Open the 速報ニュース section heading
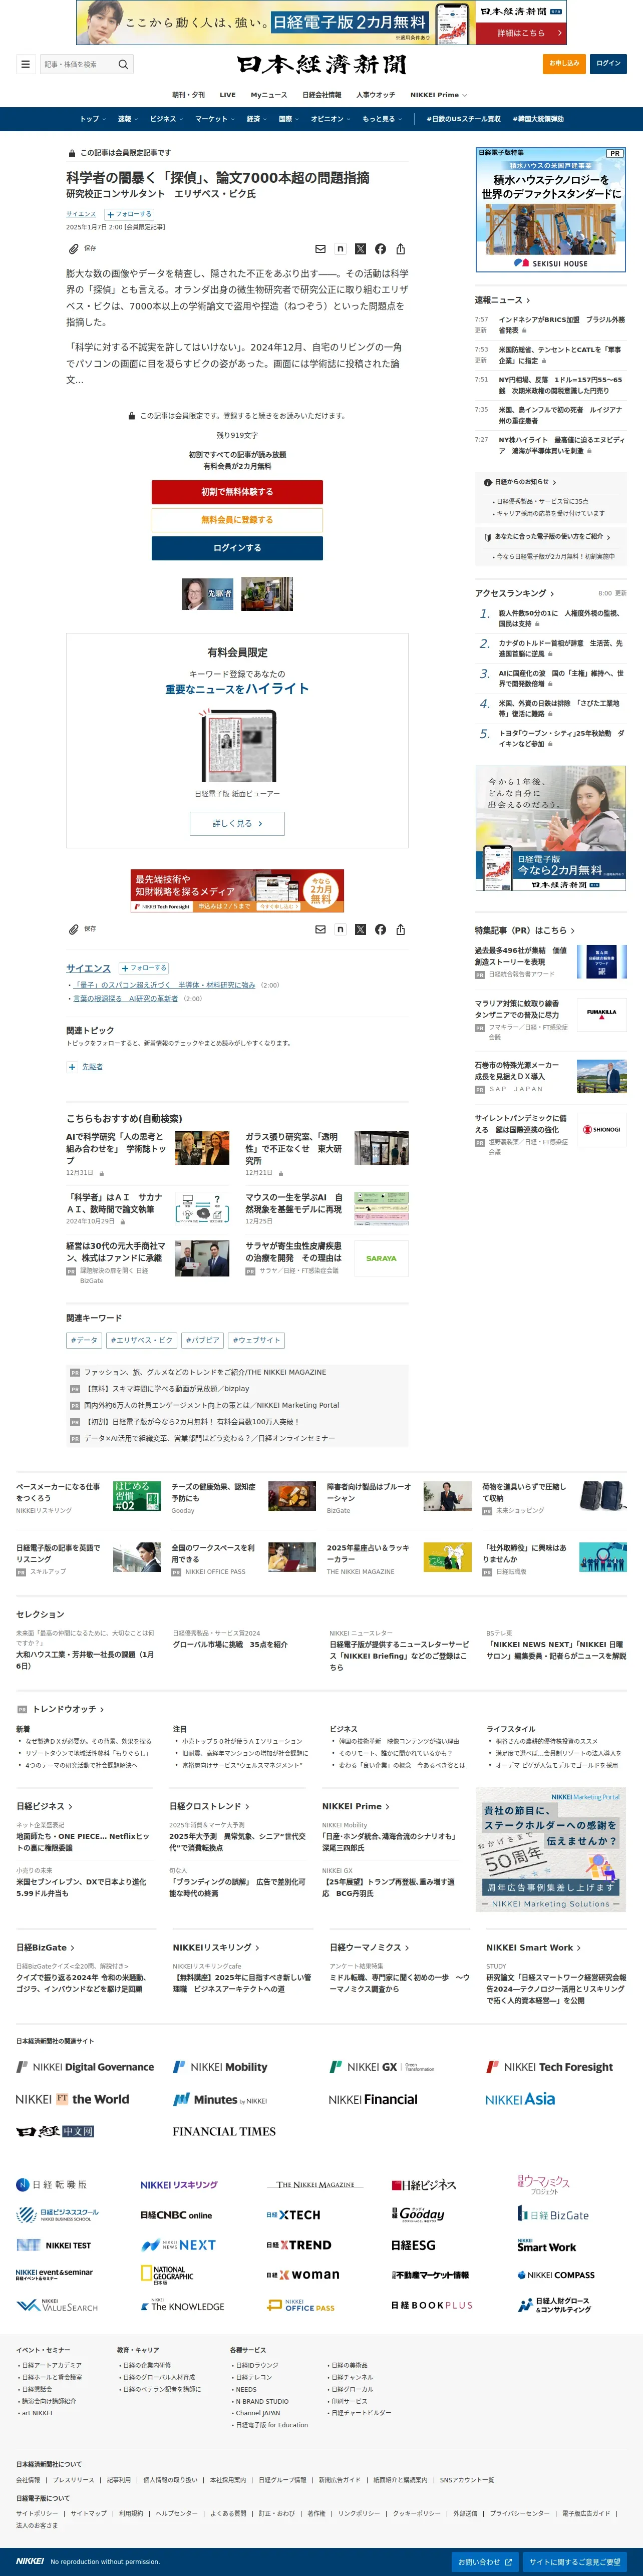This screenshot has width=643, height=2576. [502, 300]
